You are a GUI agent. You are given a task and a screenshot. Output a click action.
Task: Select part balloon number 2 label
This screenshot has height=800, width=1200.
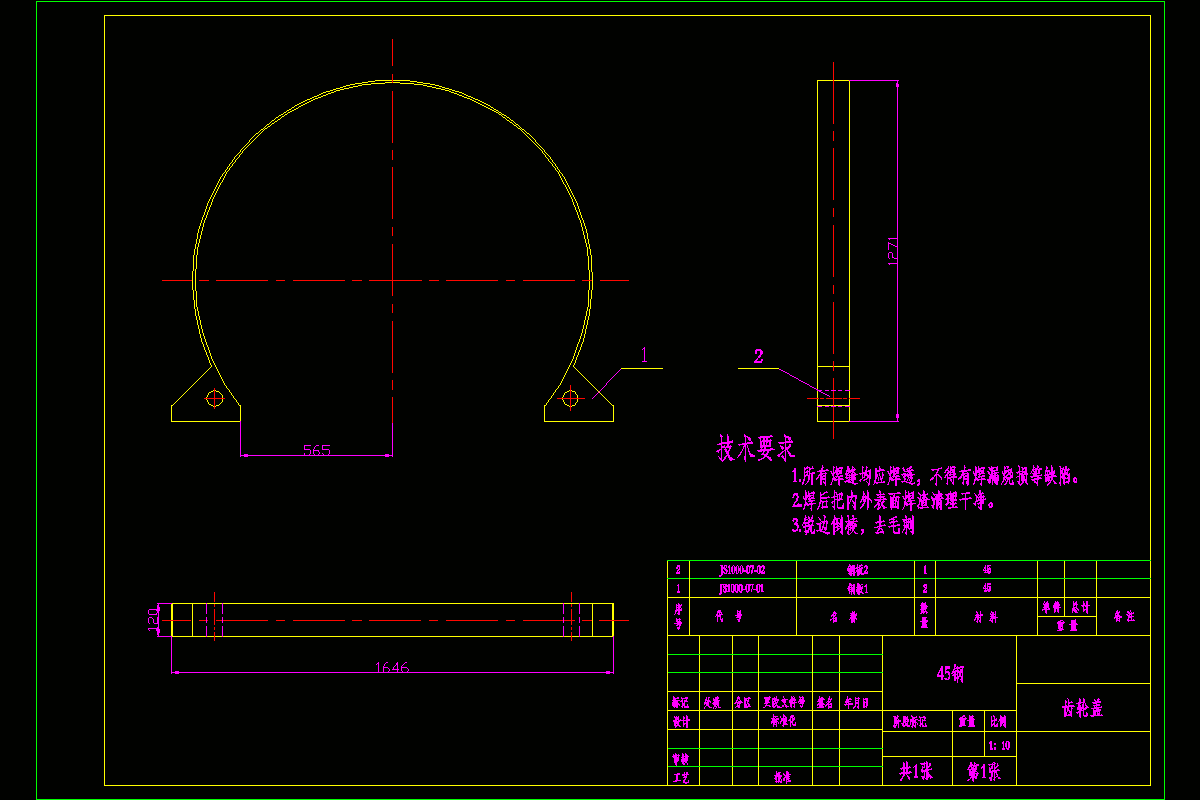pyautogui.click(x=759, y=356)
